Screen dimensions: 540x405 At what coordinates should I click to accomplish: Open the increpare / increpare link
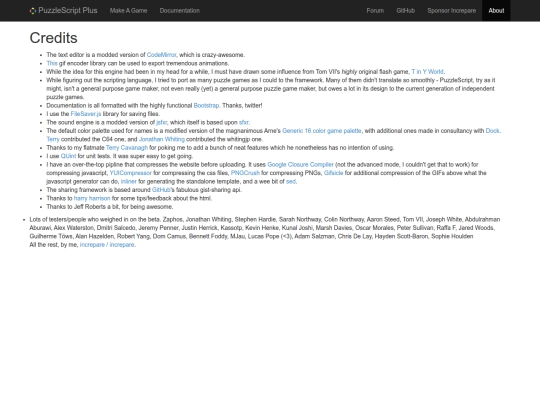(x=107, y=245)
